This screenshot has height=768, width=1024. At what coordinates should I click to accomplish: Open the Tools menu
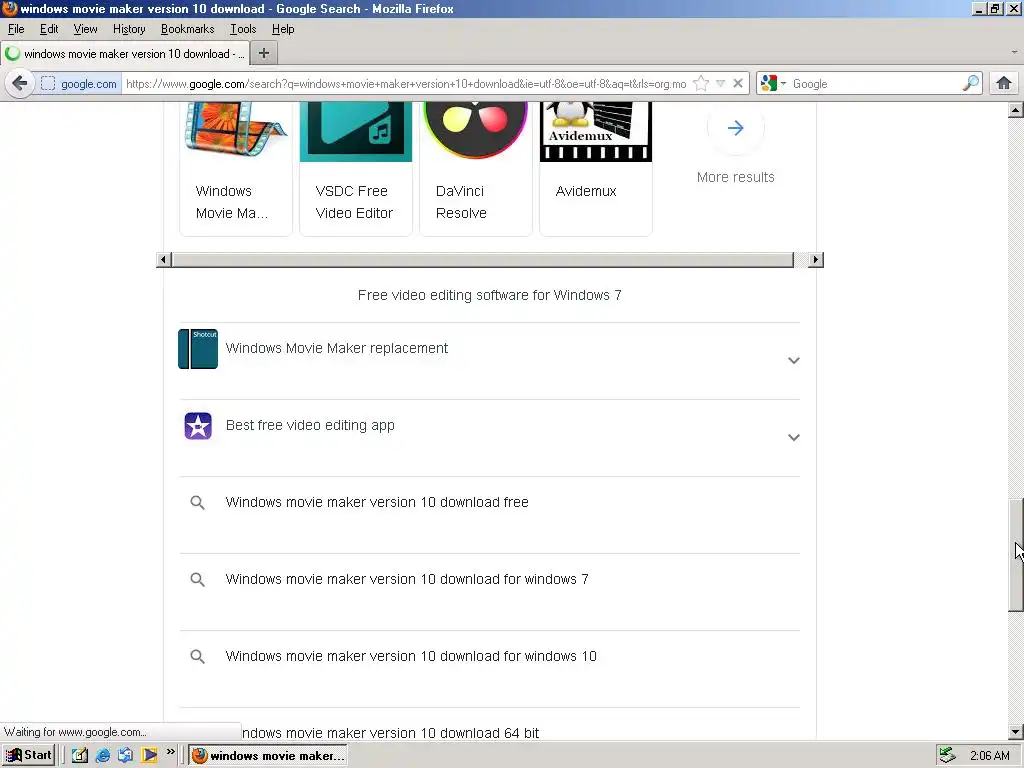click(x=242, y=29)
